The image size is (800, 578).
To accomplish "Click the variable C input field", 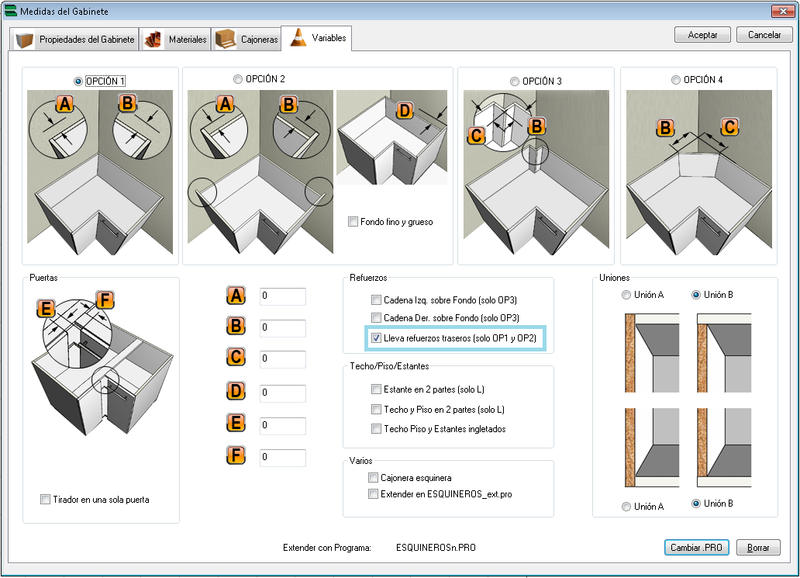I will click(283, 359).
